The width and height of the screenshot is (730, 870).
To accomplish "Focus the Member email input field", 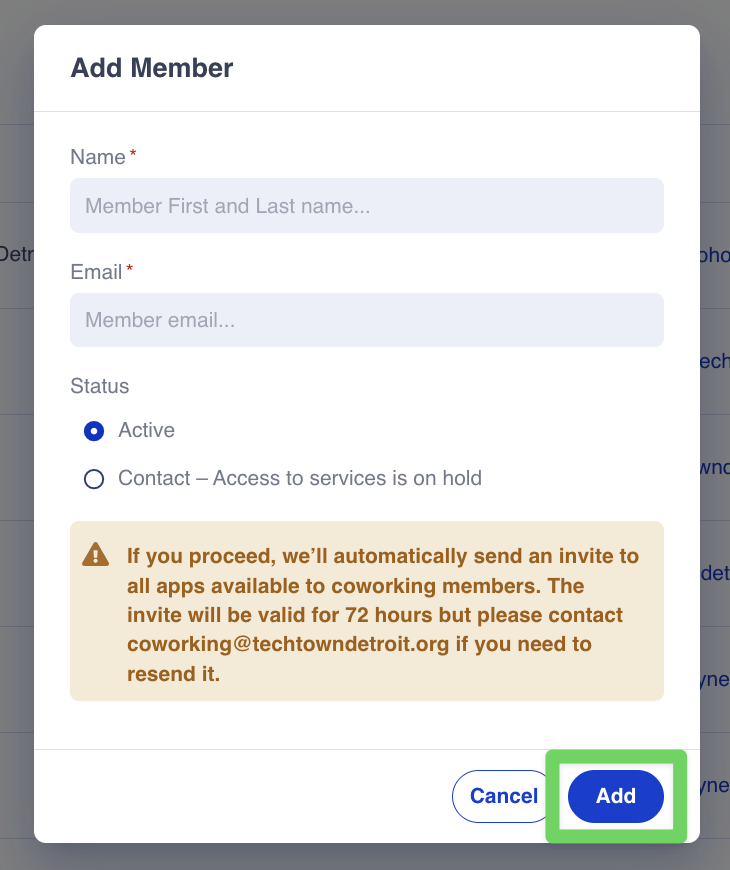I will 366,320.
